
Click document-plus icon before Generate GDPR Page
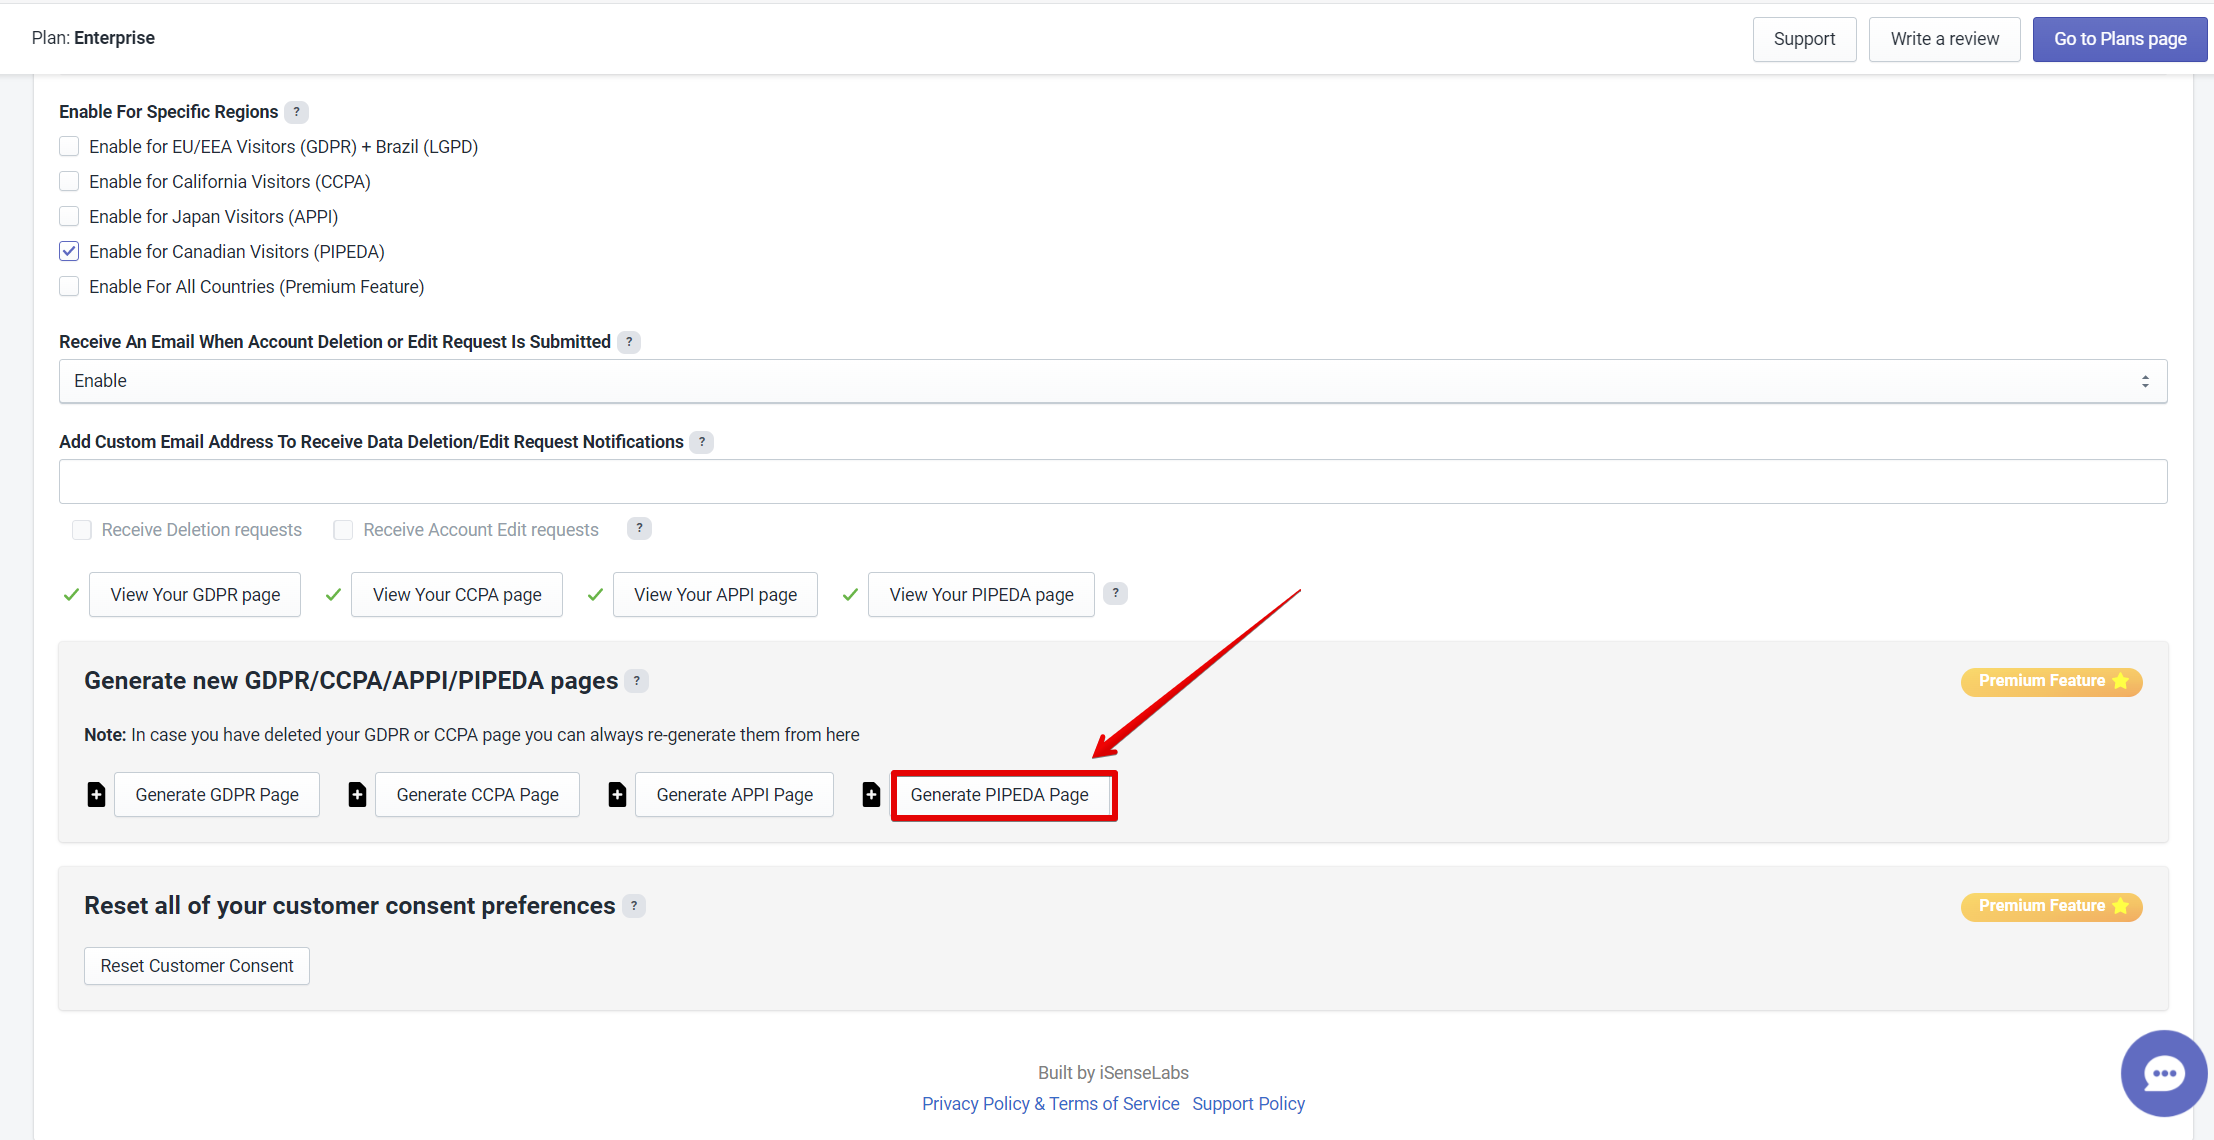[96, 795]
